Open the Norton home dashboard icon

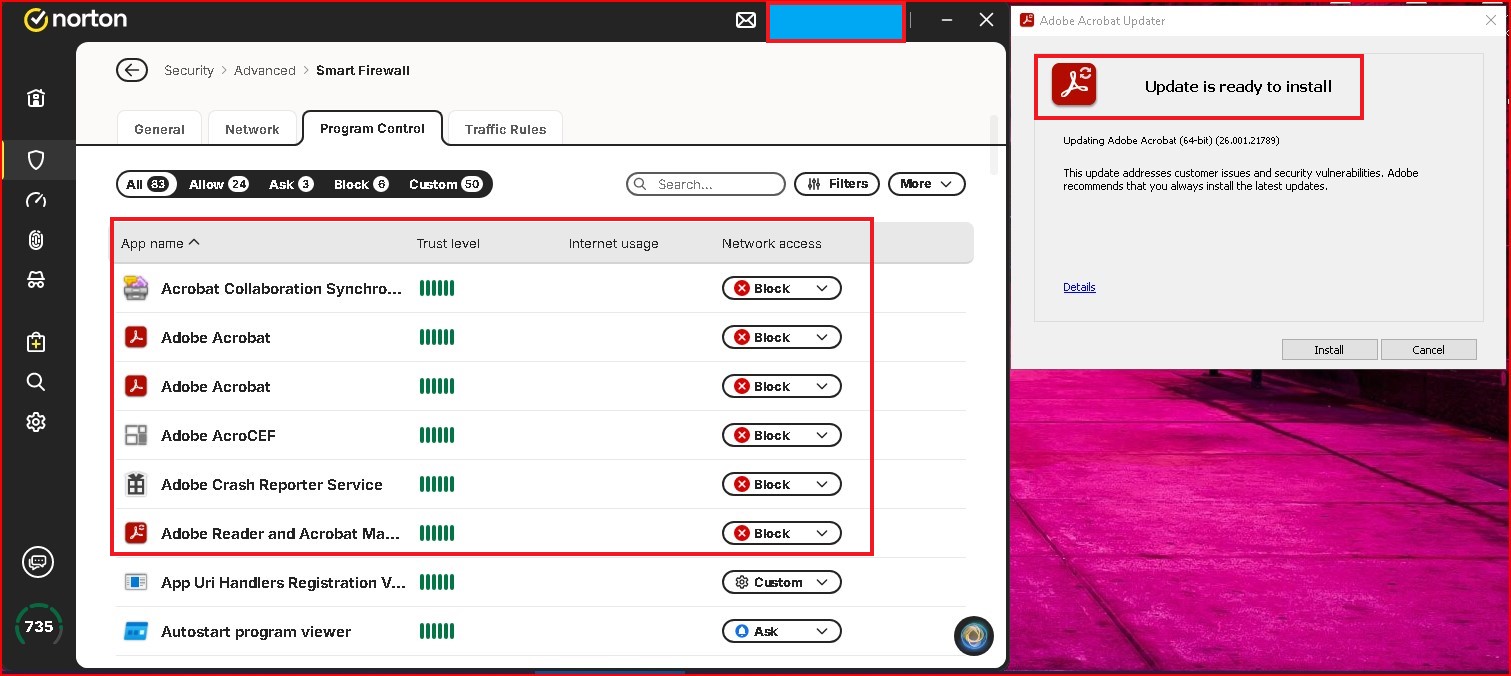36,98
